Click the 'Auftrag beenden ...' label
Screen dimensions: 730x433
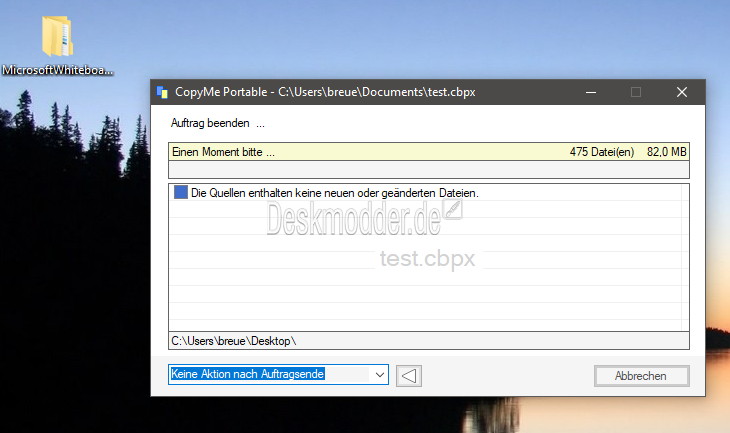217,123
